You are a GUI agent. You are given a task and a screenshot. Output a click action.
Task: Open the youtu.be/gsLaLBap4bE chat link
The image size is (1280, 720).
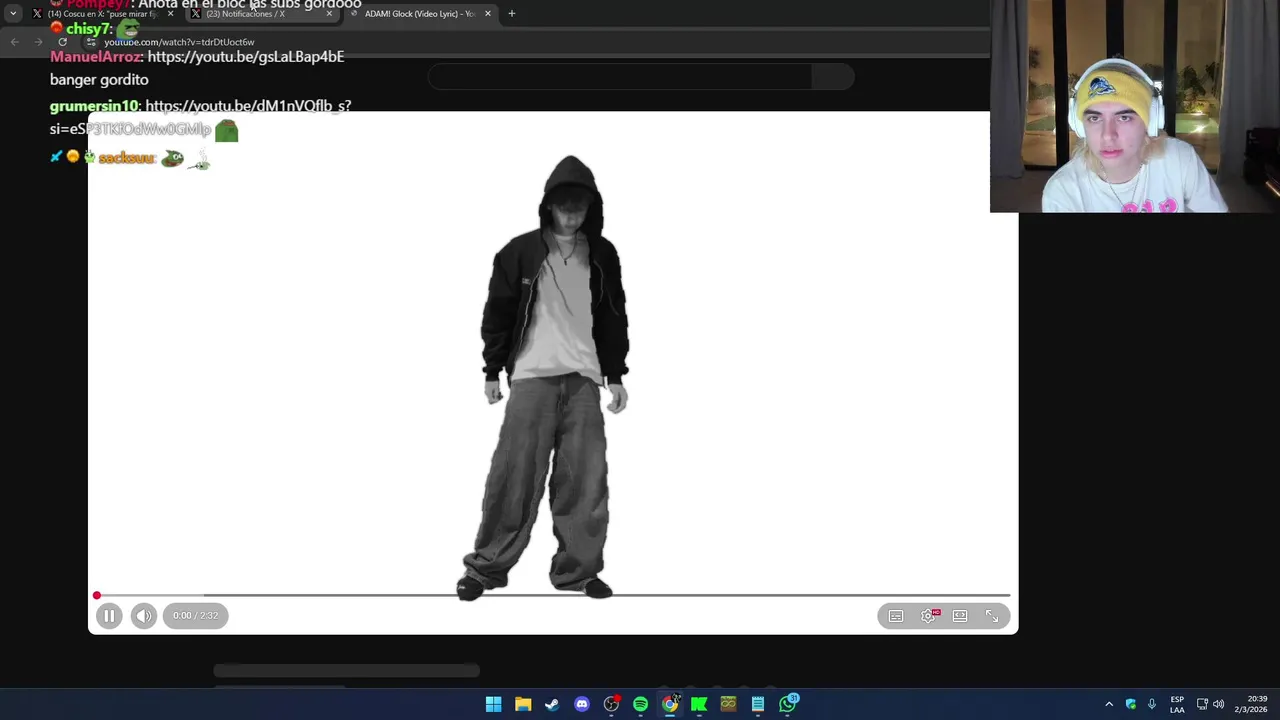point(246,57)
